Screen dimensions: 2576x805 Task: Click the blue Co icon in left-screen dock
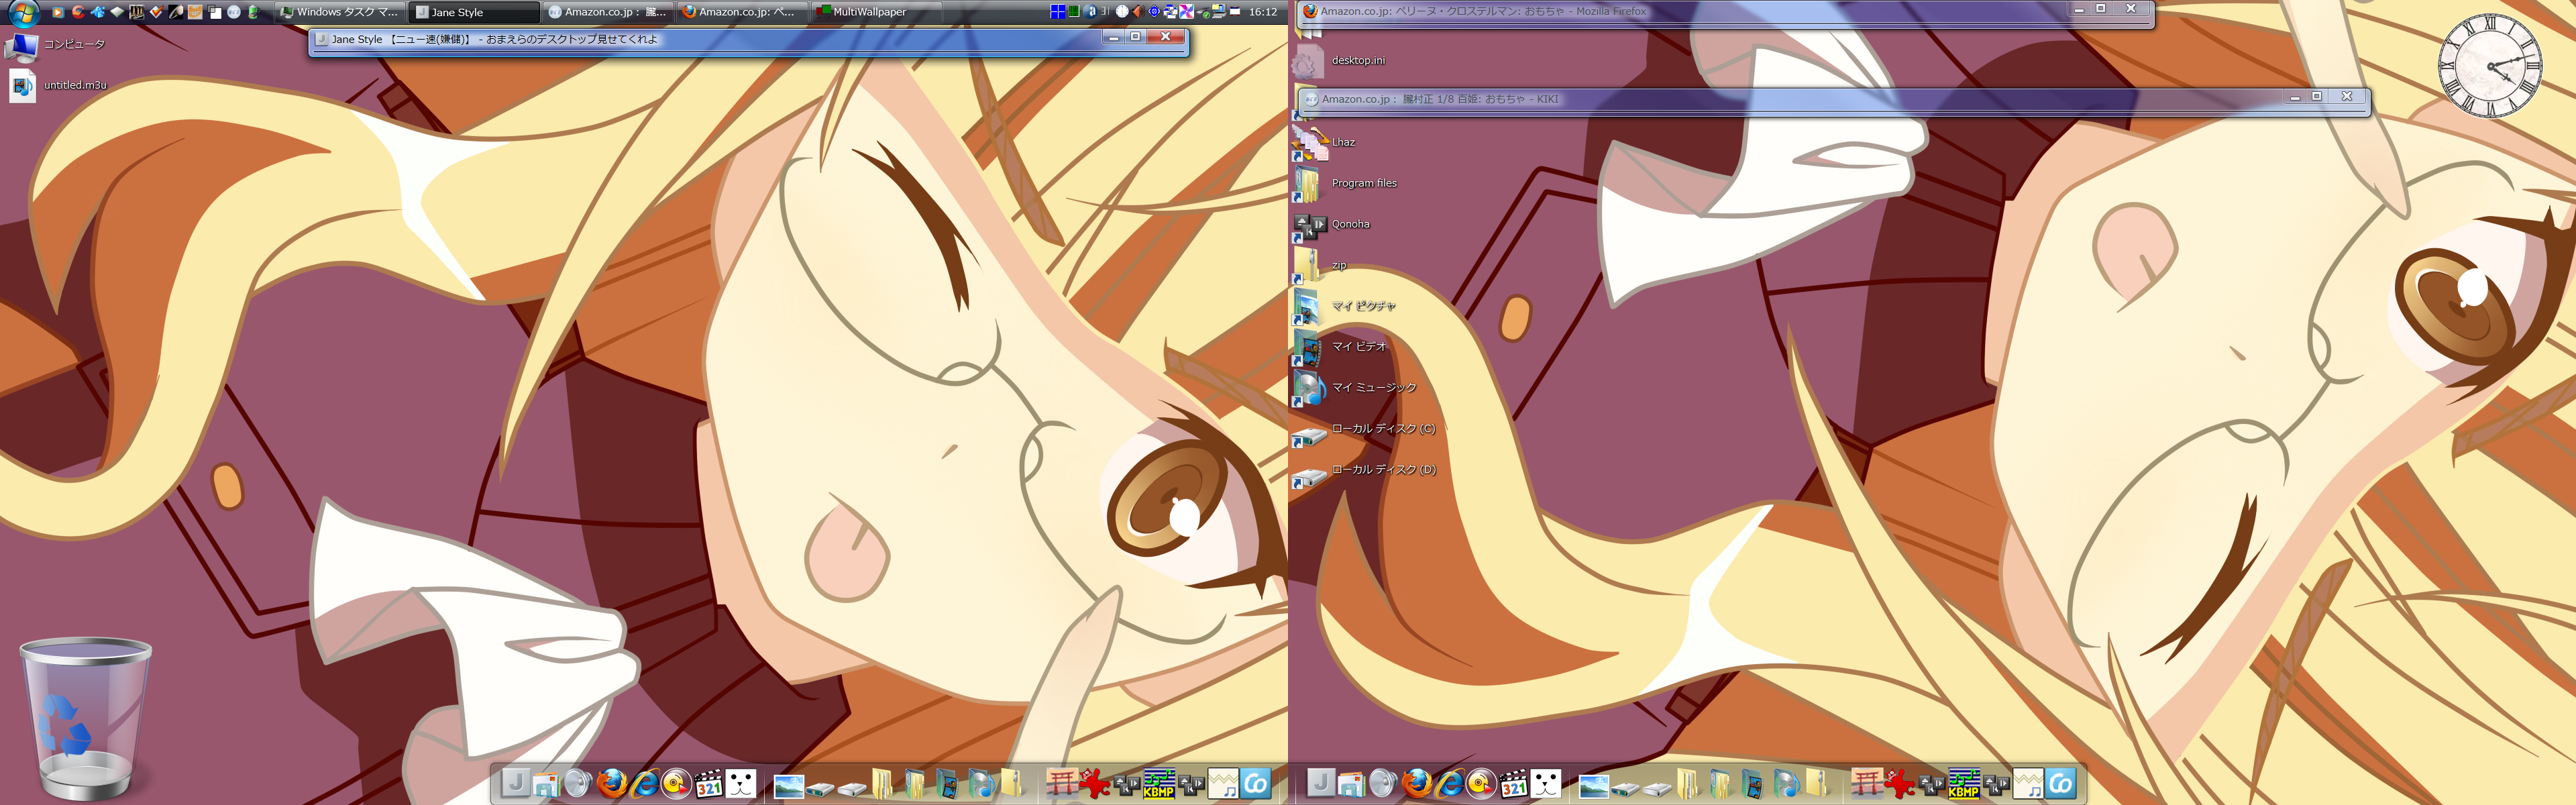[1256, 783]
